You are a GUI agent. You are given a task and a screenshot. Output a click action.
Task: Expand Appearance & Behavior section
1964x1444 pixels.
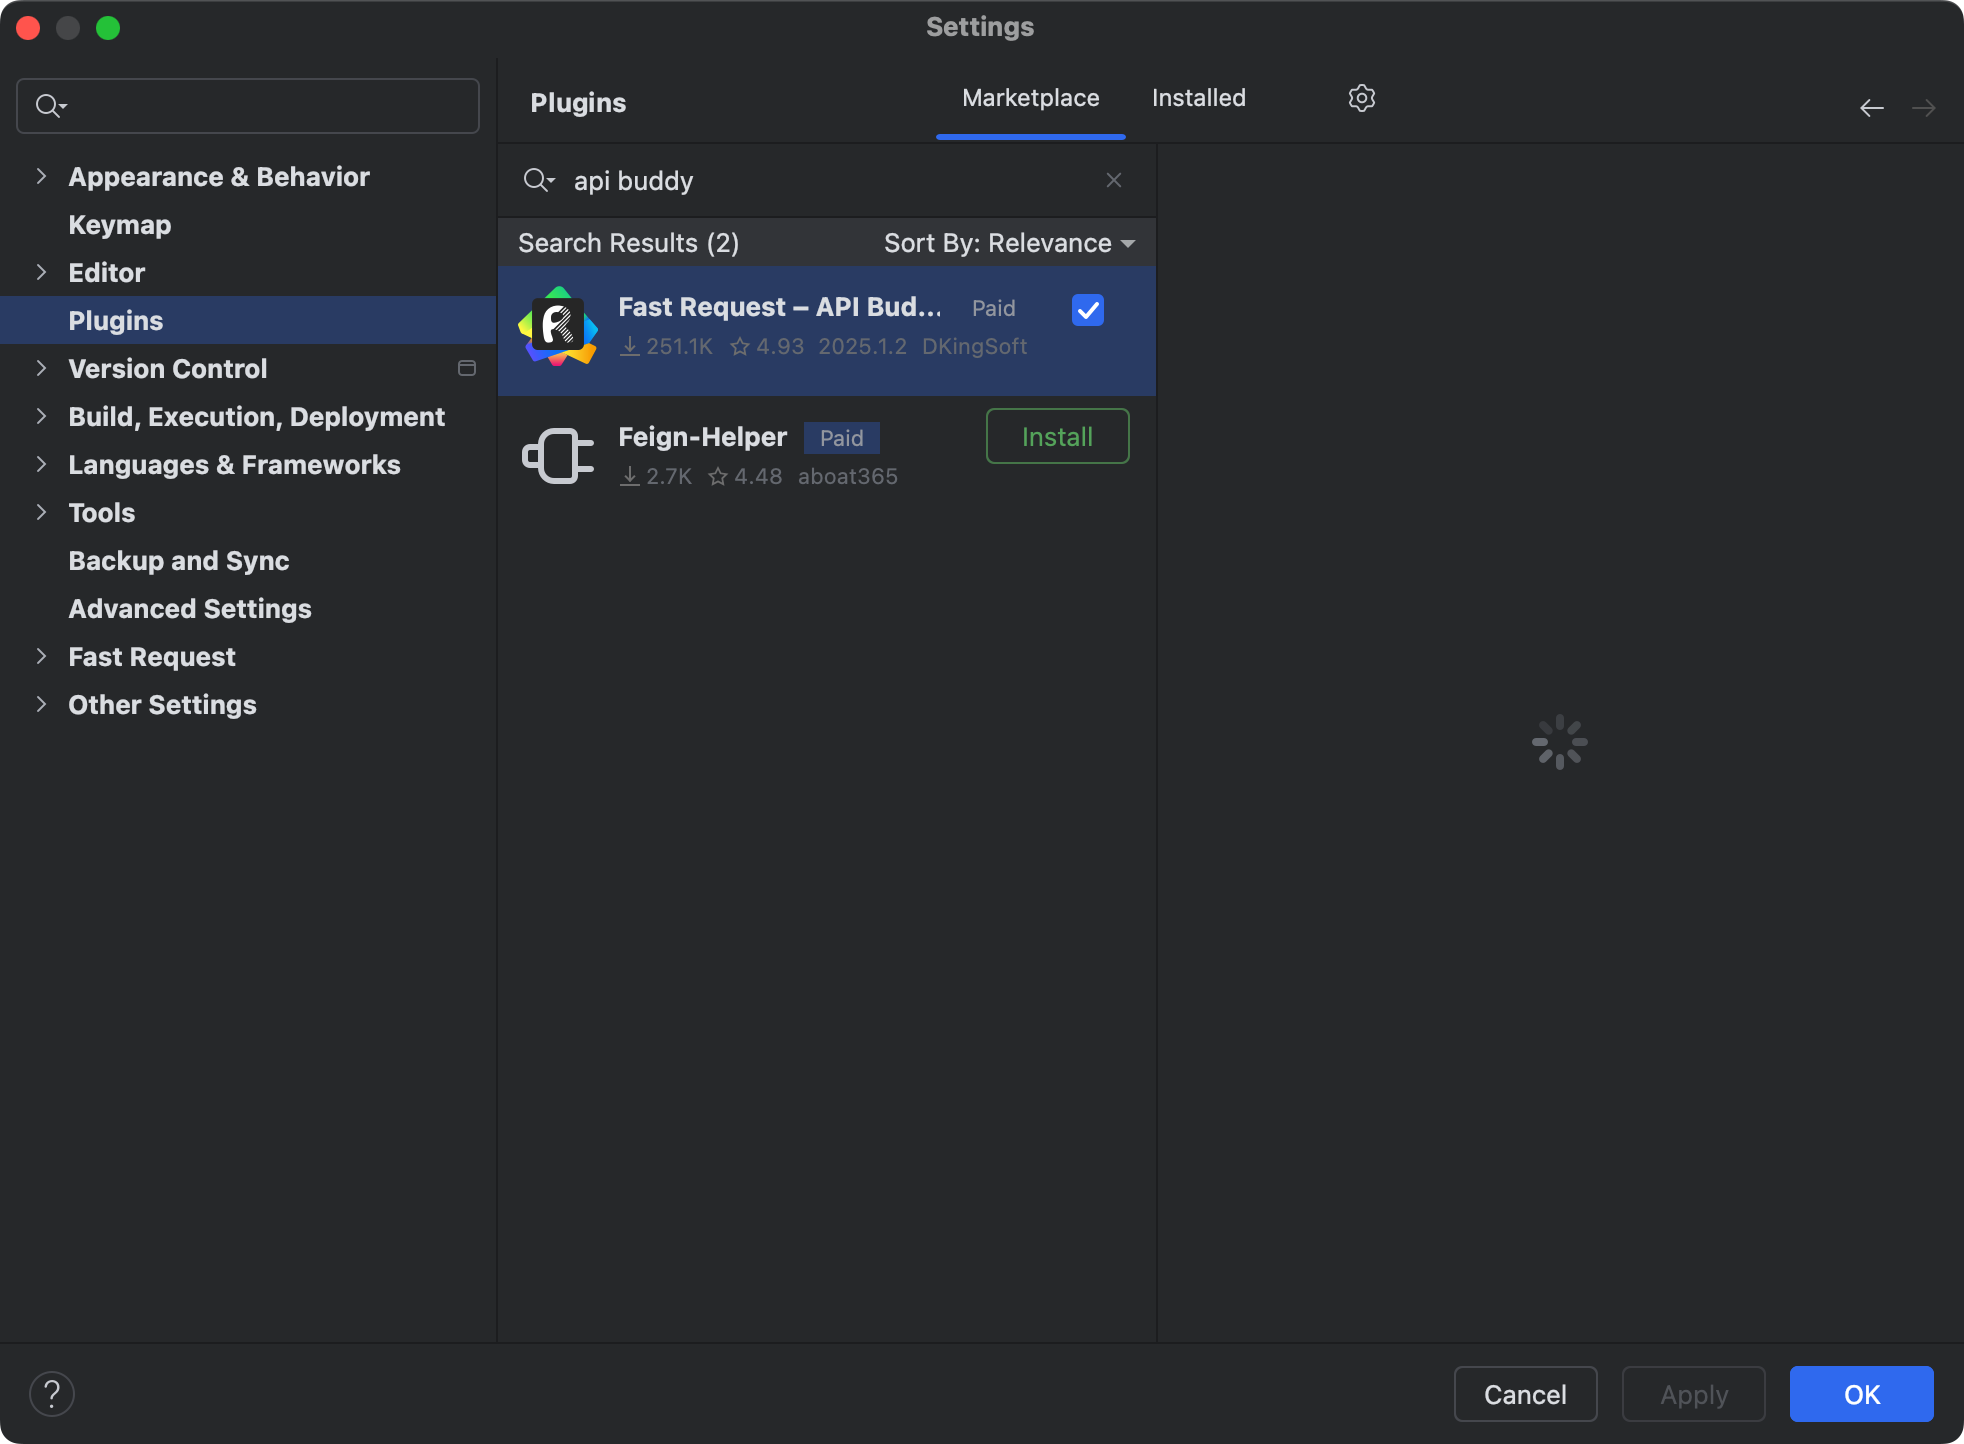pos(41,176)
